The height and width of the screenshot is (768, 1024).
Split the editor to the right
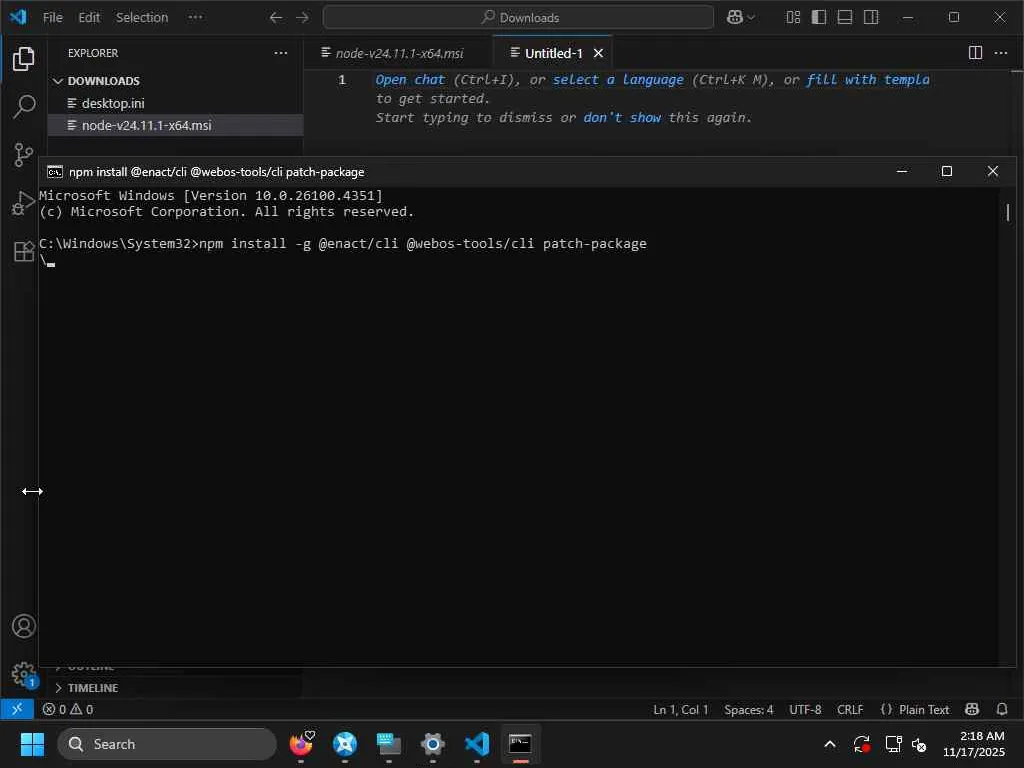[x=975, y=53]
